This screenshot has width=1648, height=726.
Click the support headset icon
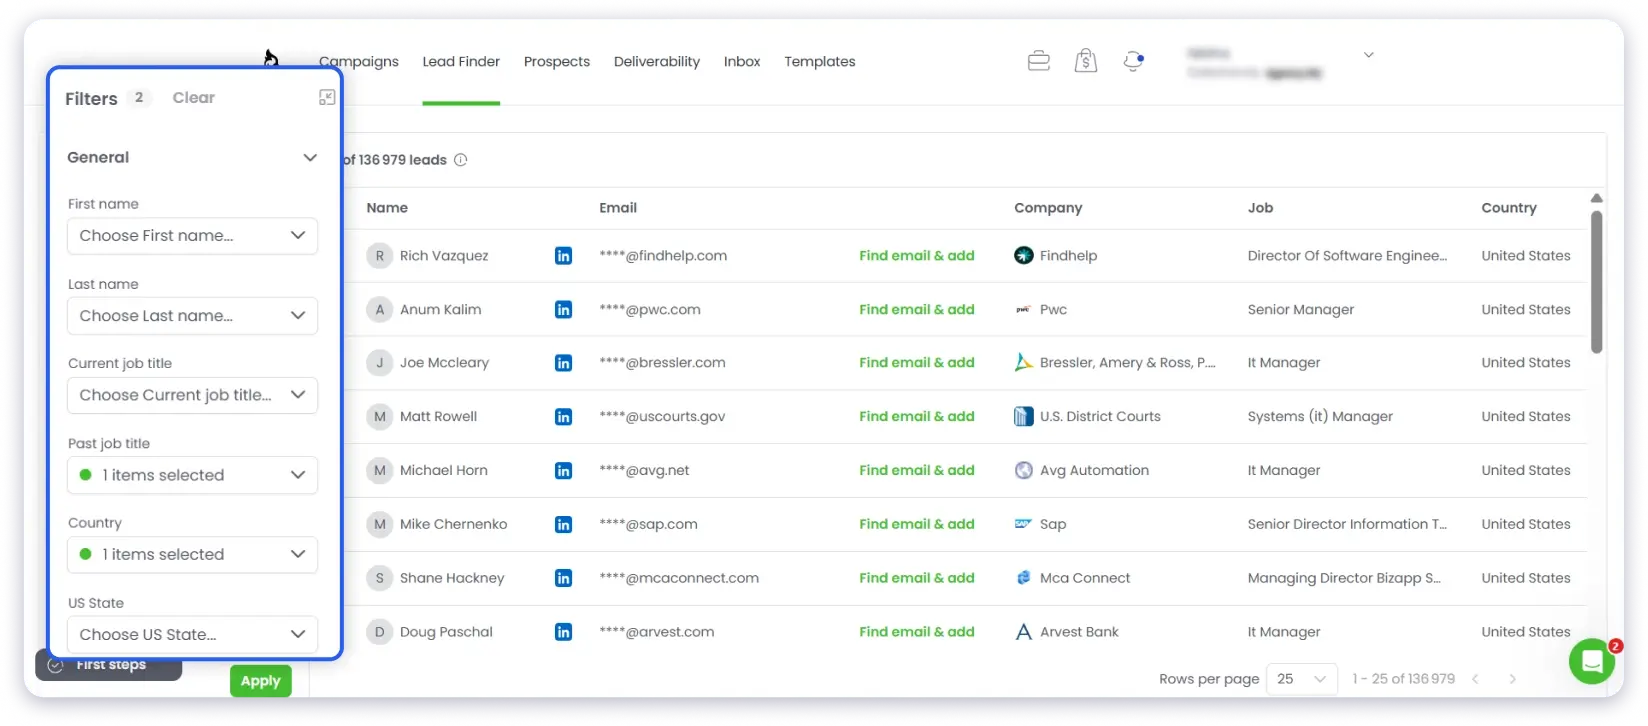[1133, 61]
